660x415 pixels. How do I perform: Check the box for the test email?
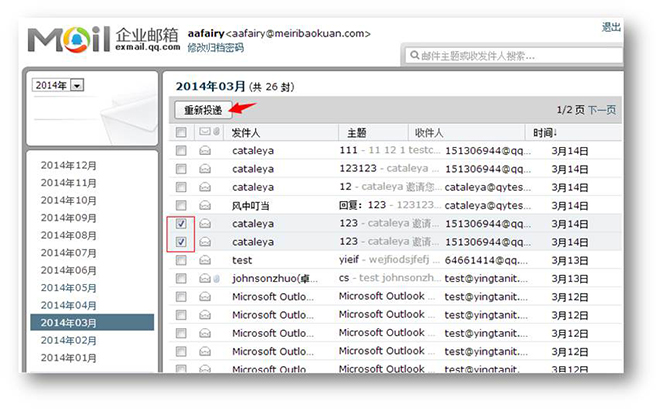coord(181,260)
